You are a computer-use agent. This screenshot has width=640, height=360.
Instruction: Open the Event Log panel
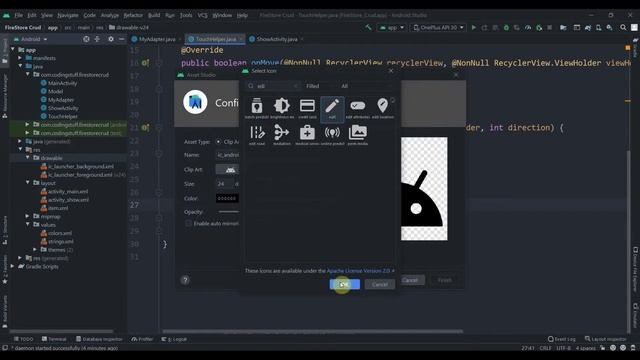click(x=562, y=339)
